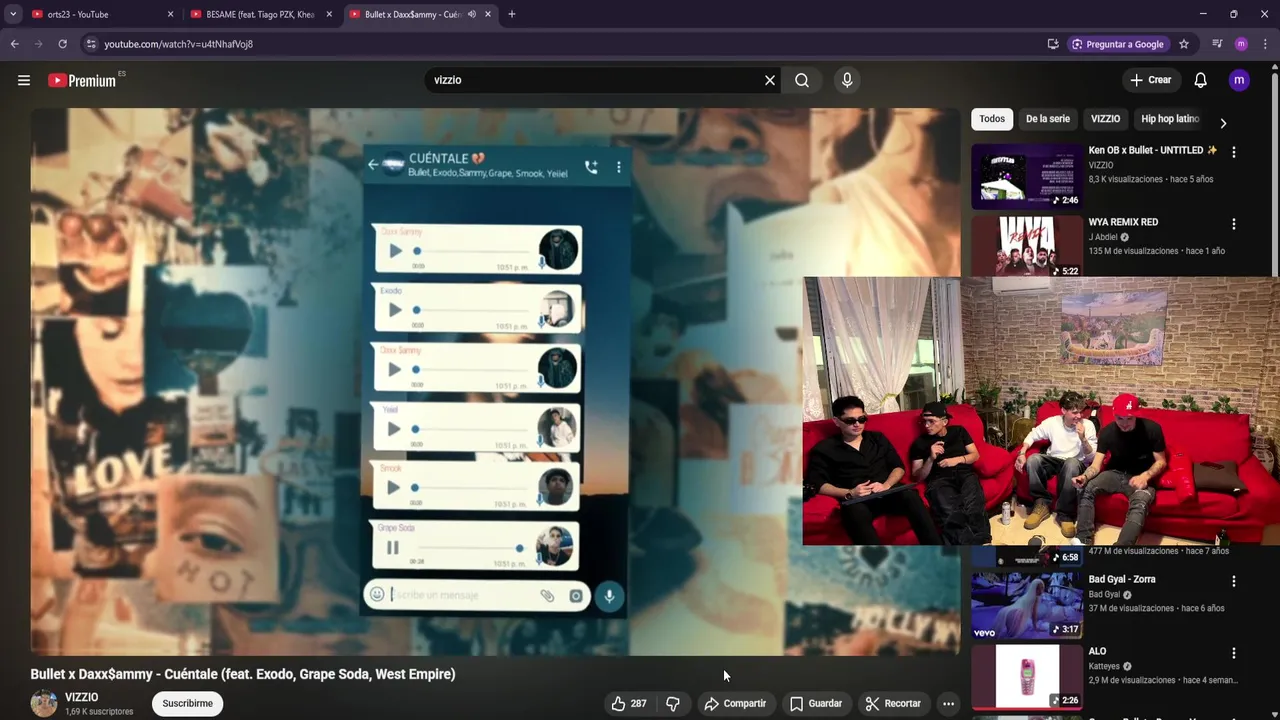View site information icon in address bar

tap(91, 44)
